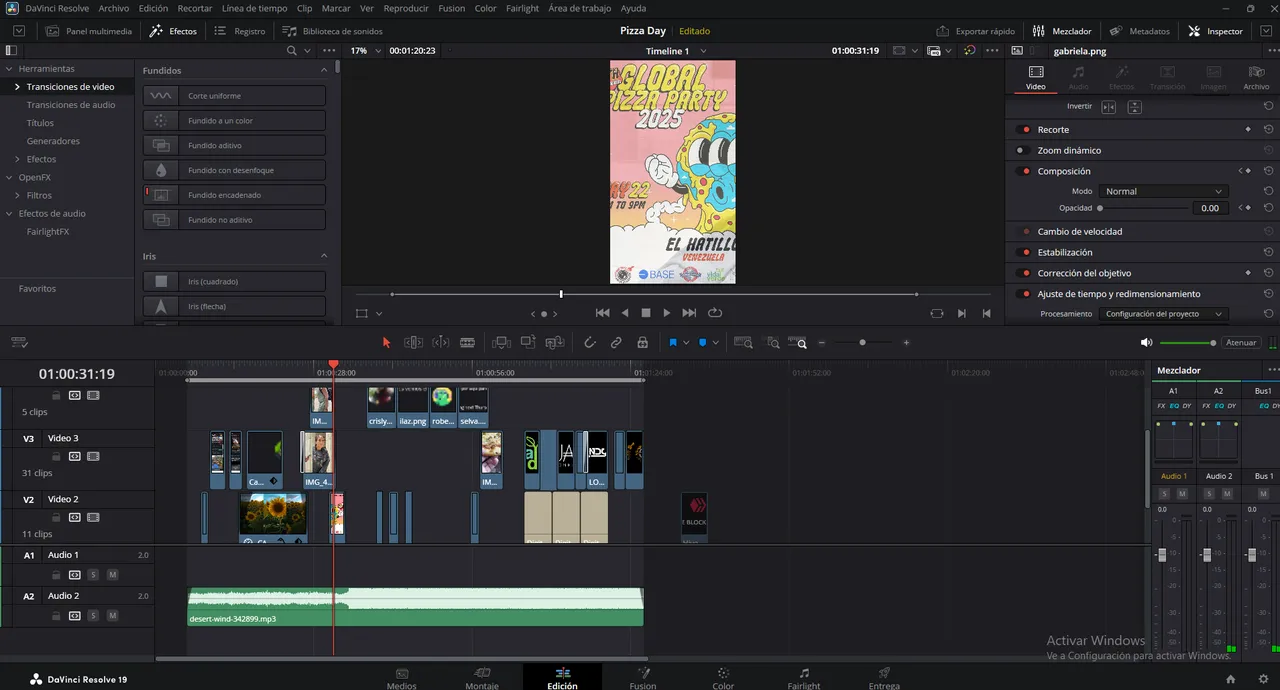Toggle the linked selection chain icon
Viewport: 1280px width, 690px height.
pyautogui.click(x=616, y=342)
